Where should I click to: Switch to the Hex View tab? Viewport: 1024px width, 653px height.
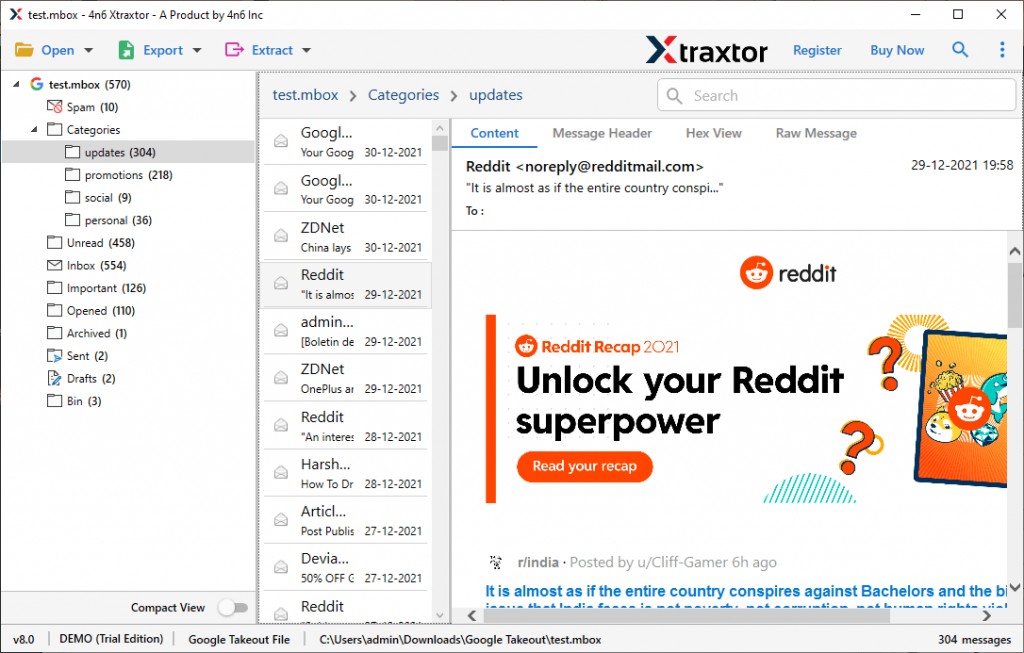[714, 133]
